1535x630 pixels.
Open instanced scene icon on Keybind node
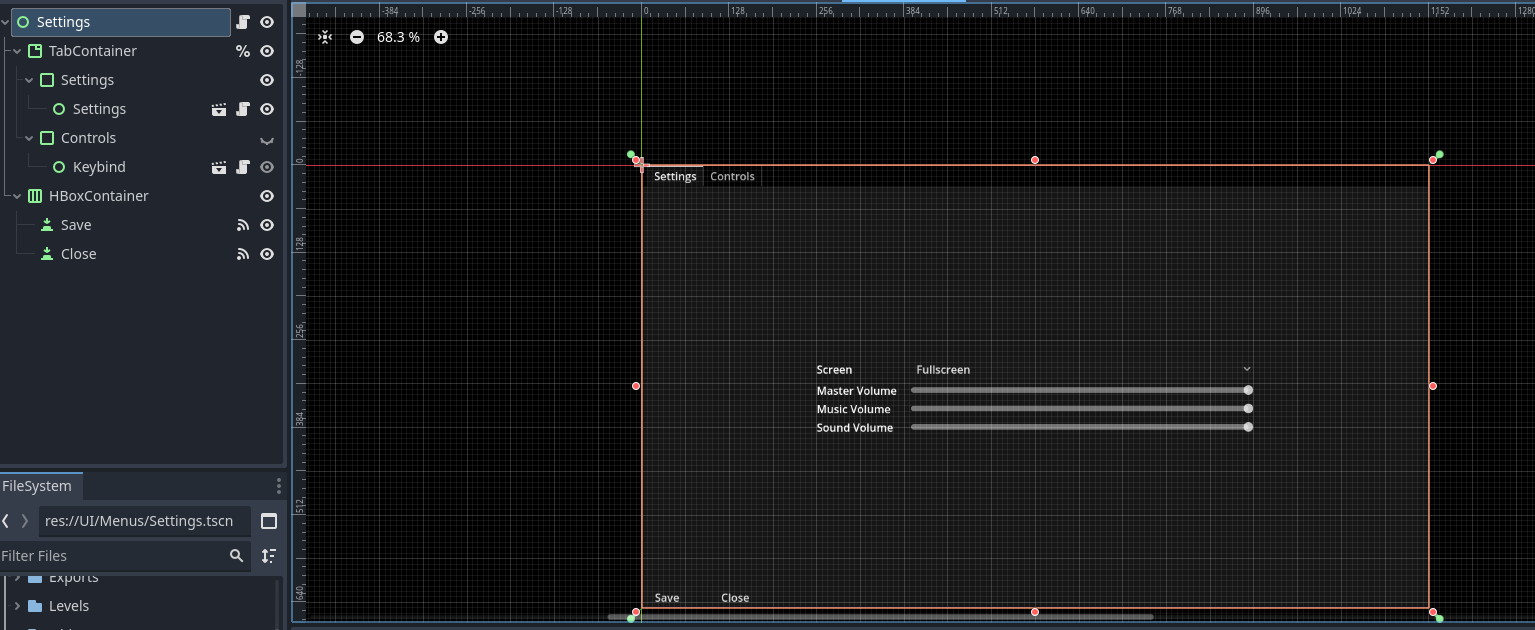pyautogui.click(x=219, y=167)
